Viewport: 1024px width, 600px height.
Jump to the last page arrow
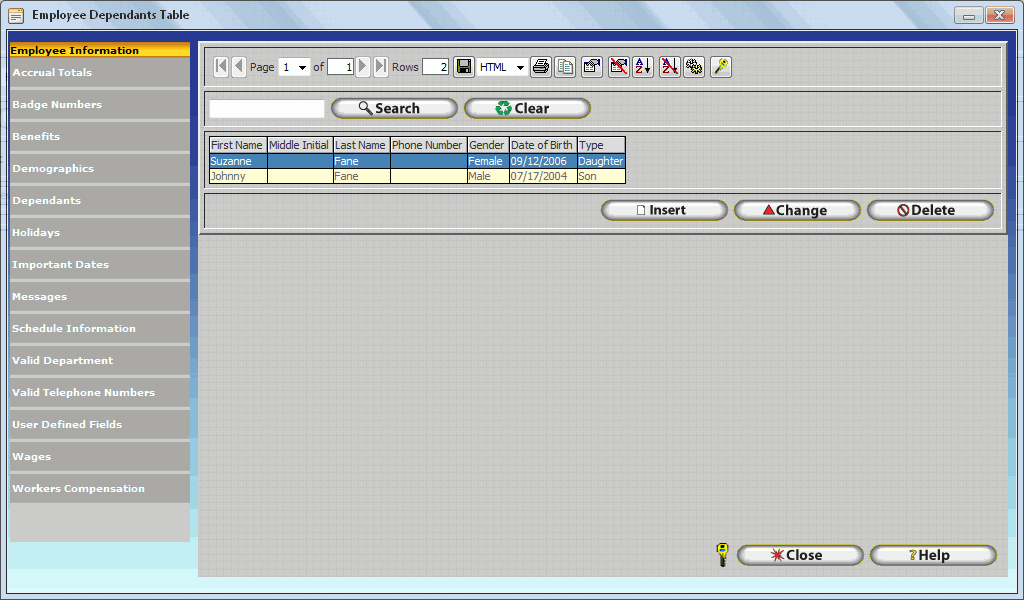point(381,67)
